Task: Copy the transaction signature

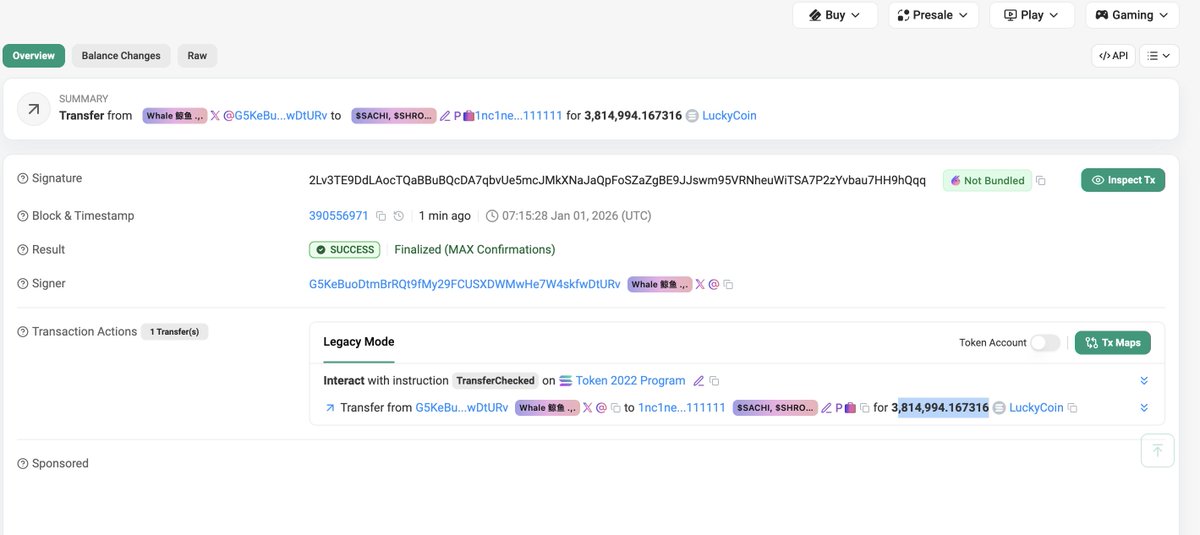Action: click(x=1041, y=181)
